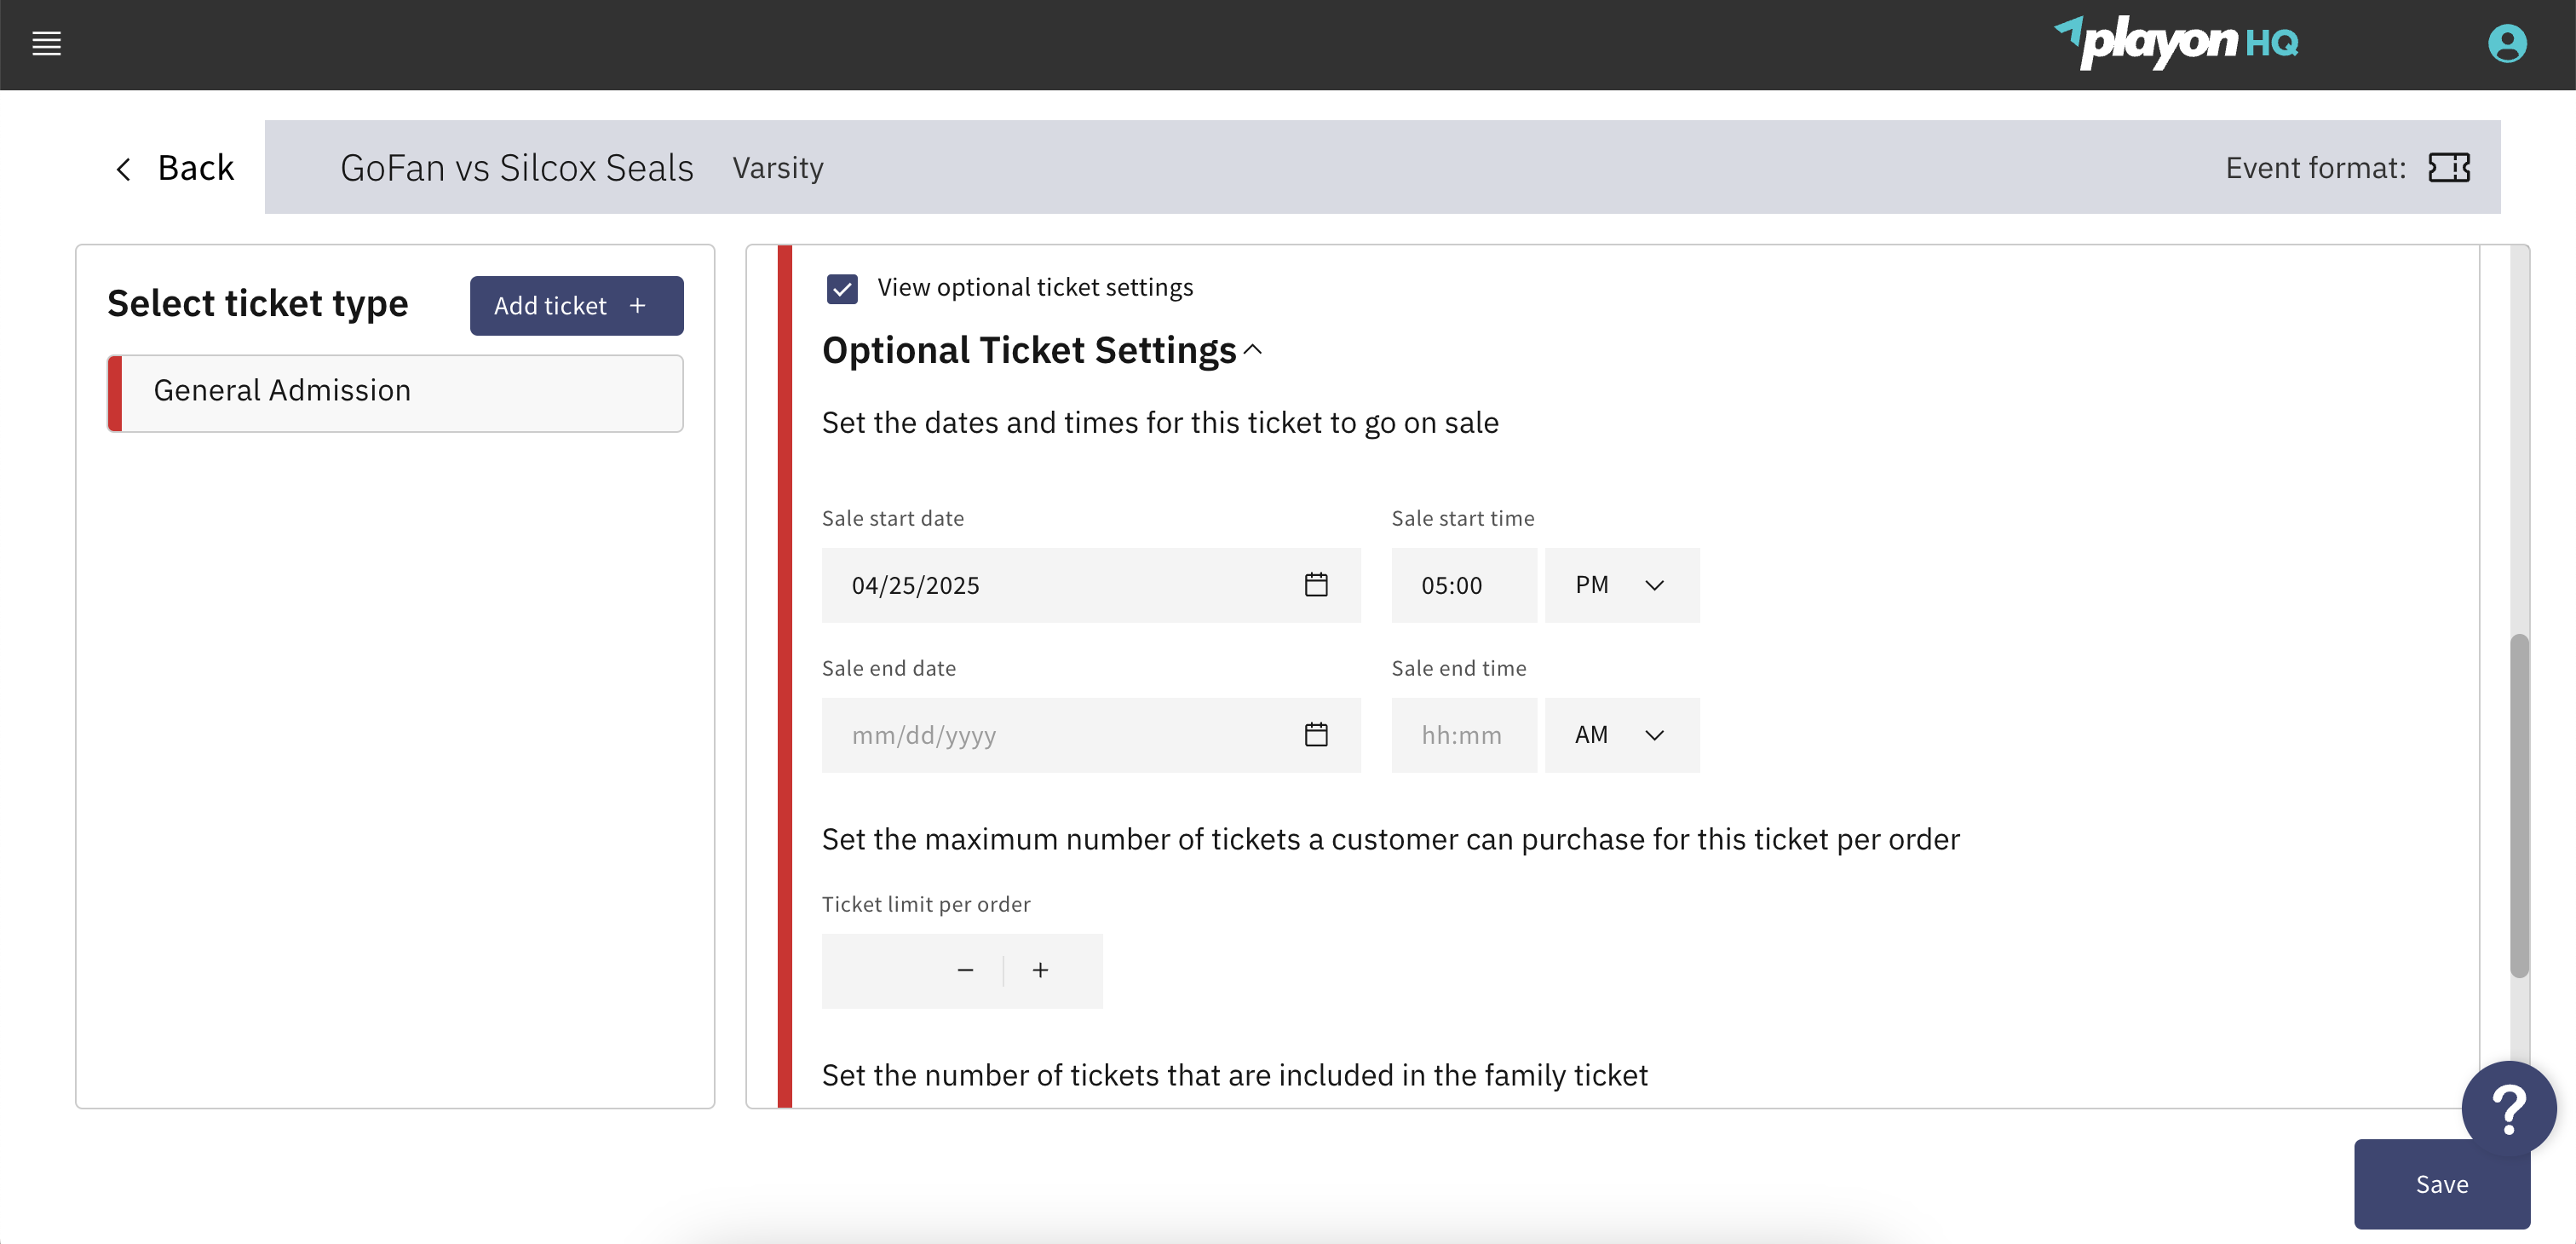
Task: Open the hamburger navigation menu
Action: (x=46, y=44)
